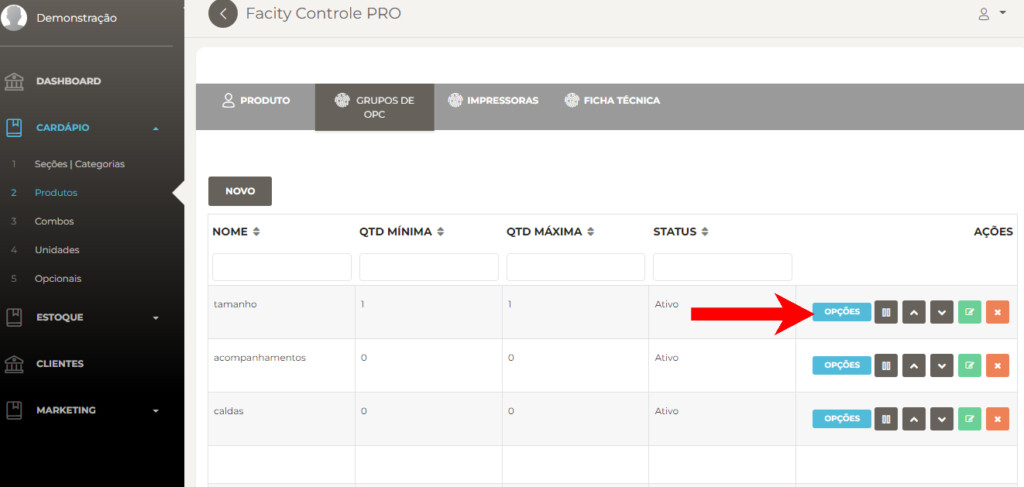The width and height of the screenshot is (1024, 487).
Task: Click the edit icon for tamanho row
Action: pos(970,312)
